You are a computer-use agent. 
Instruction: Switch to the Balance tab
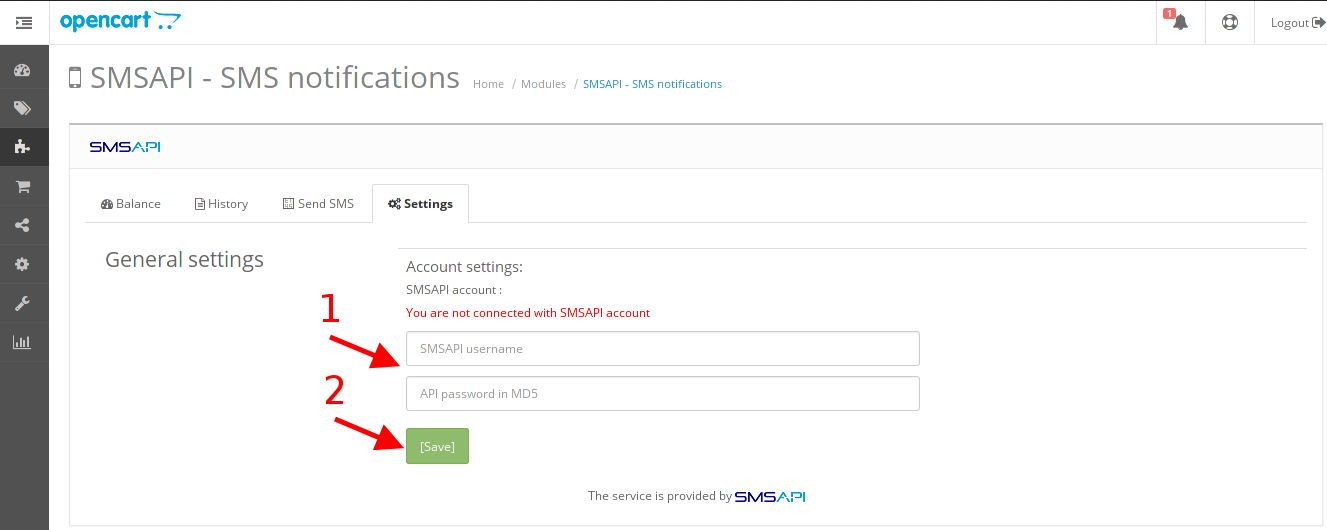(x=131, y=203)
